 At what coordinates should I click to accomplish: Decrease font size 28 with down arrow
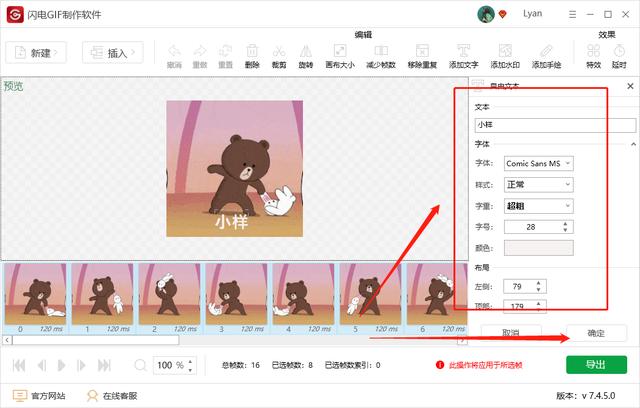565,230
